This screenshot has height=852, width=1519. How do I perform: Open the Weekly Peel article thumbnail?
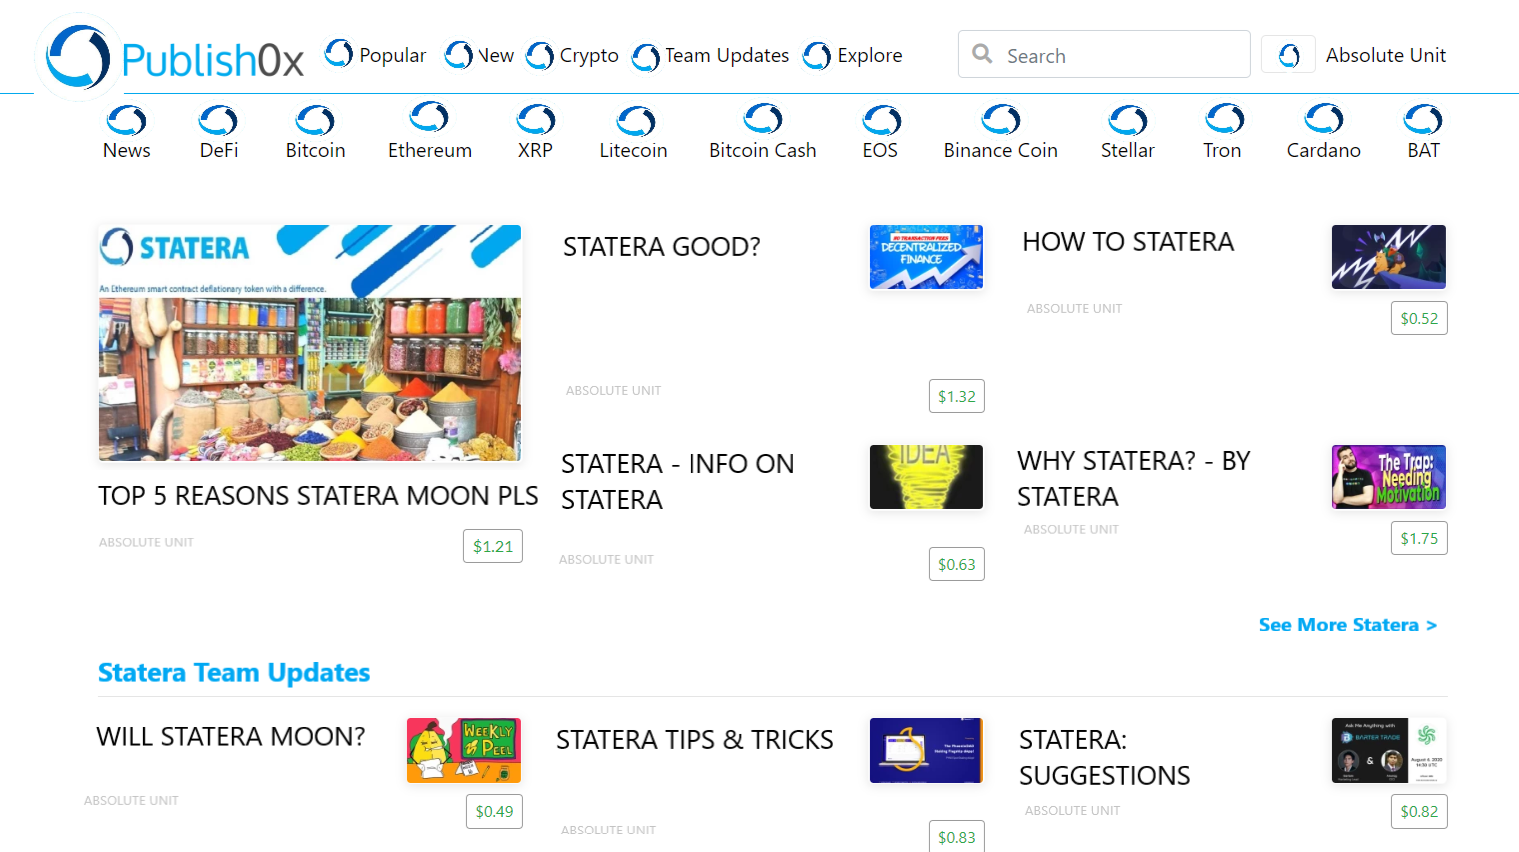[x=464, y=750]
